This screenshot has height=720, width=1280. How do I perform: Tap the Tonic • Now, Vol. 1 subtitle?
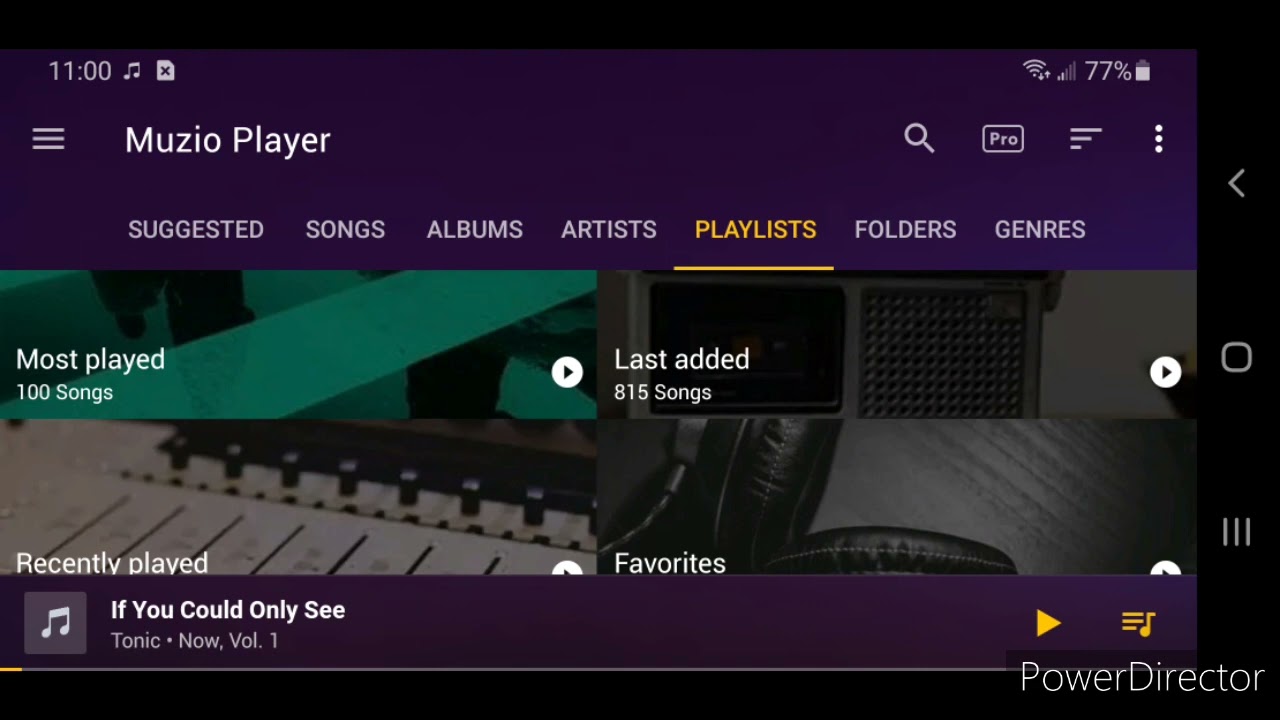tap(195, 641)
